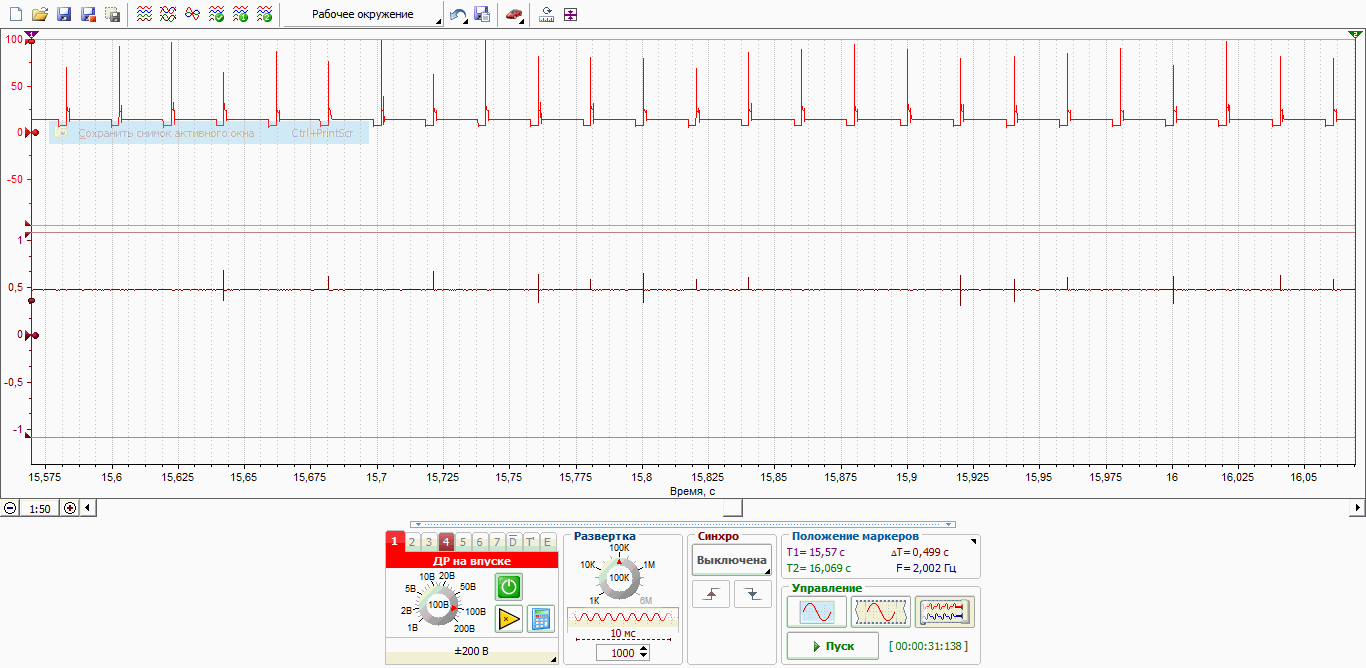Switch to channel tab 4

tap(446, 542)
